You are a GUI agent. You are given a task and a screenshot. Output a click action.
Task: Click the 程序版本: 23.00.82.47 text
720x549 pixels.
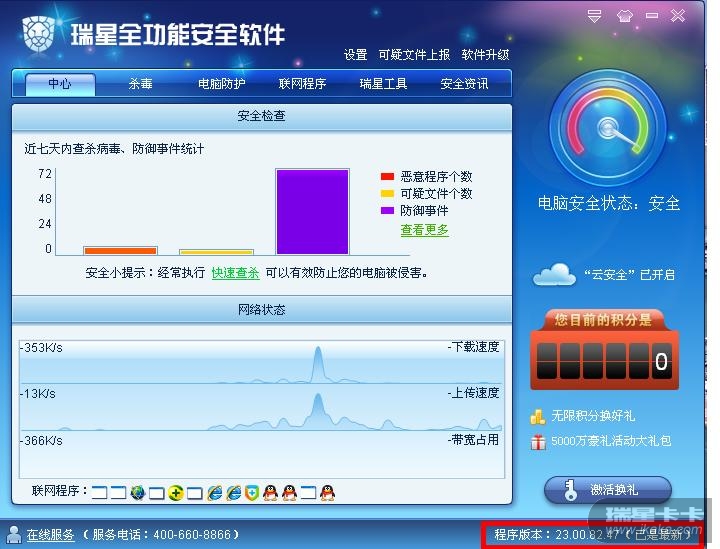point(557,535)
